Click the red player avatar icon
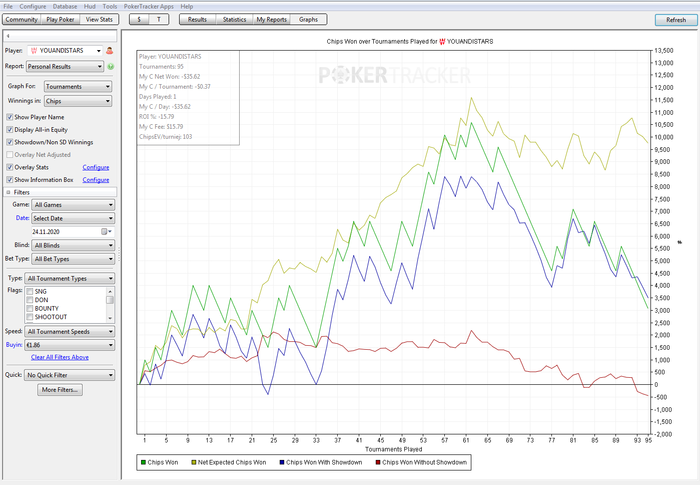The height and width of the screenshot is (485, 700). tap(108, 49)
